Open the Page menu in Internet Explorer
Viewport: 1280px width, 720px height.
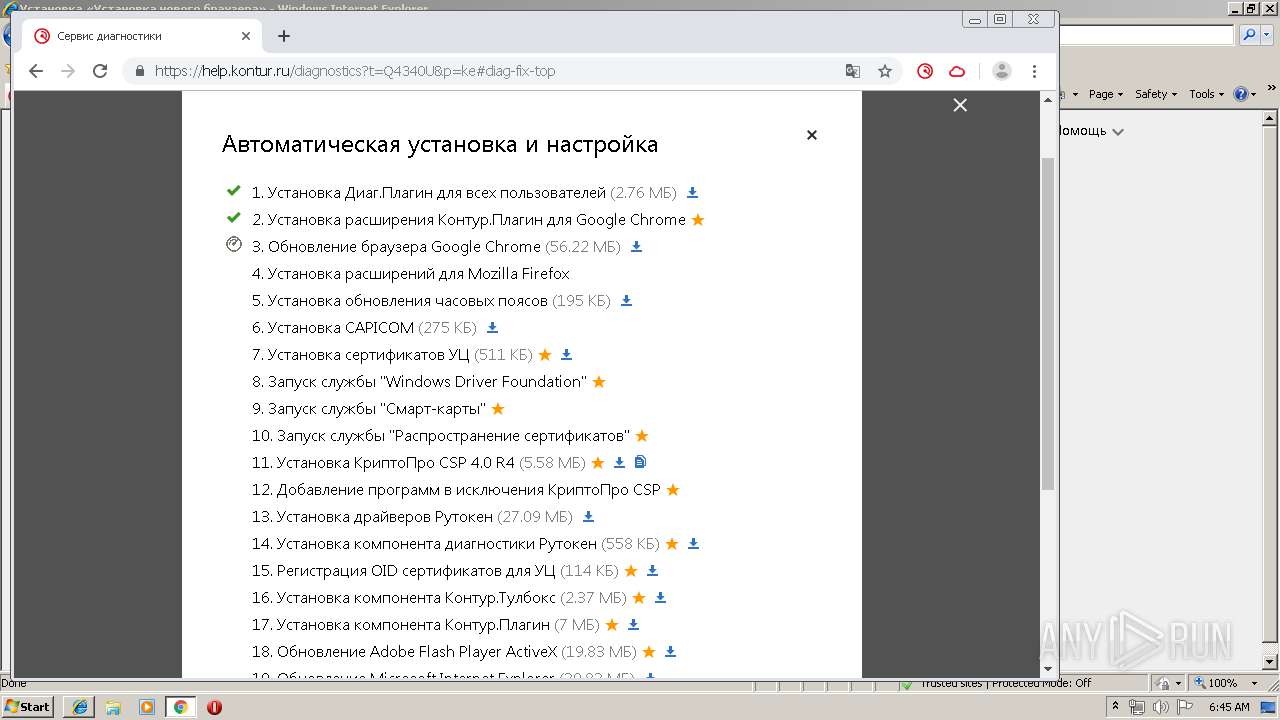click(1106, 94)
